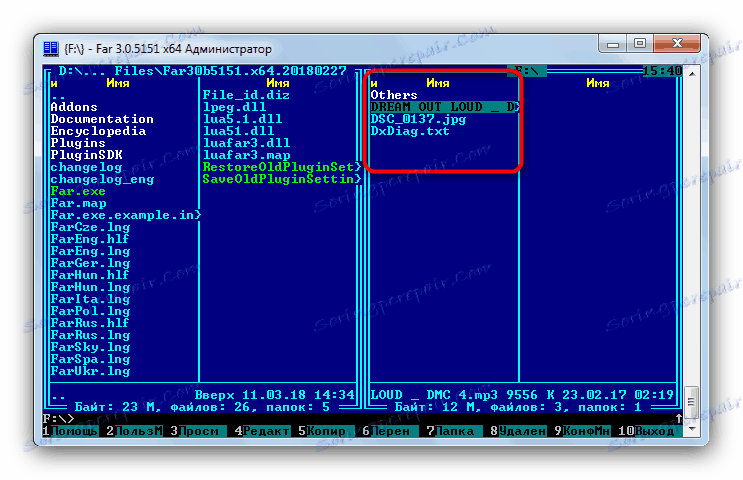The image size is (743, 480).
Task: Select the SaveOldPluginSettin file
Action: pos(282,179)
